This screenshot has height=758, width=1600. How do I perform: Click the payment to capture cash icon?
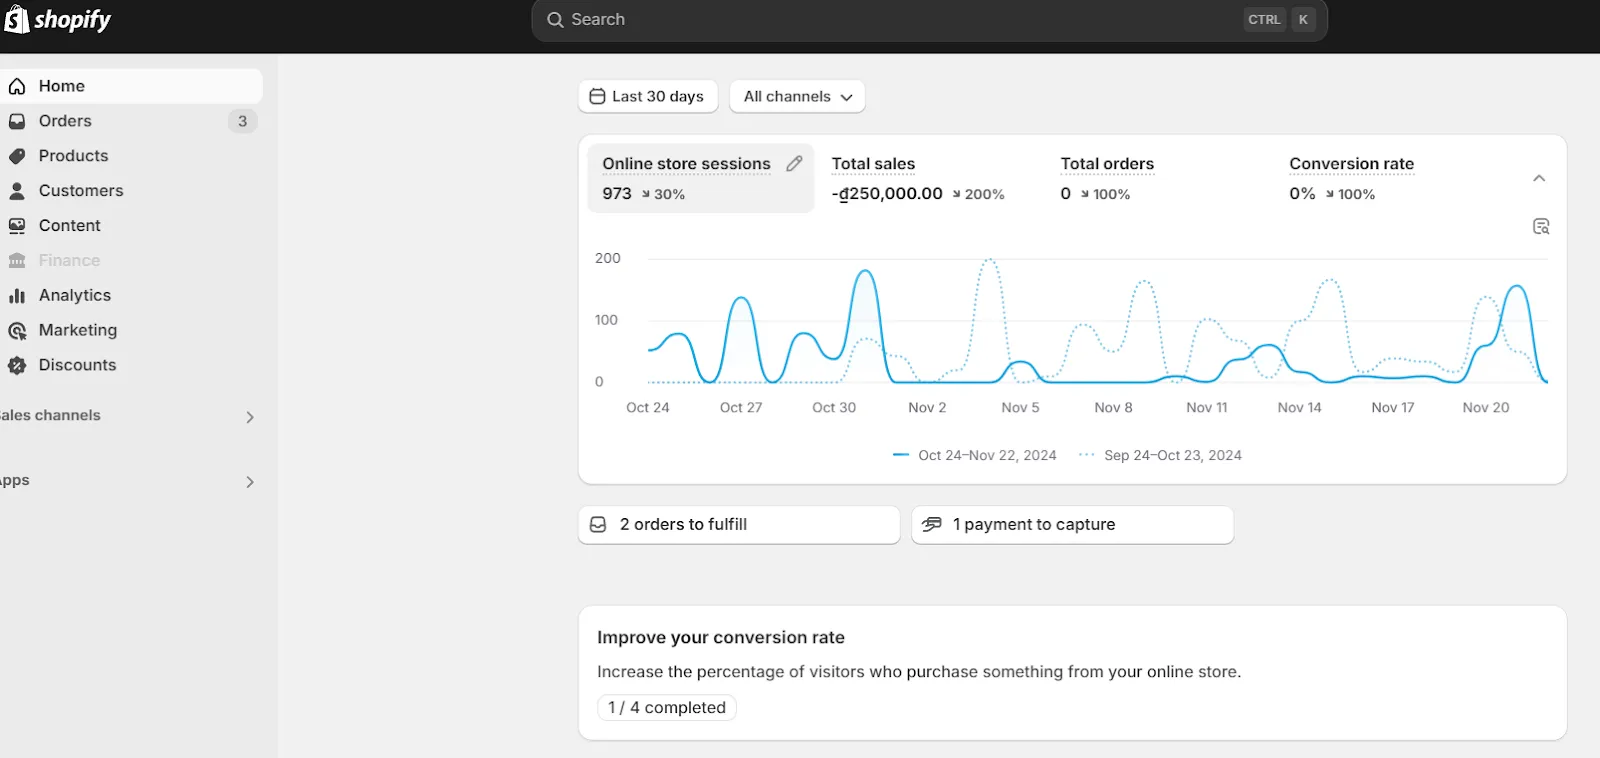(932, 525)
